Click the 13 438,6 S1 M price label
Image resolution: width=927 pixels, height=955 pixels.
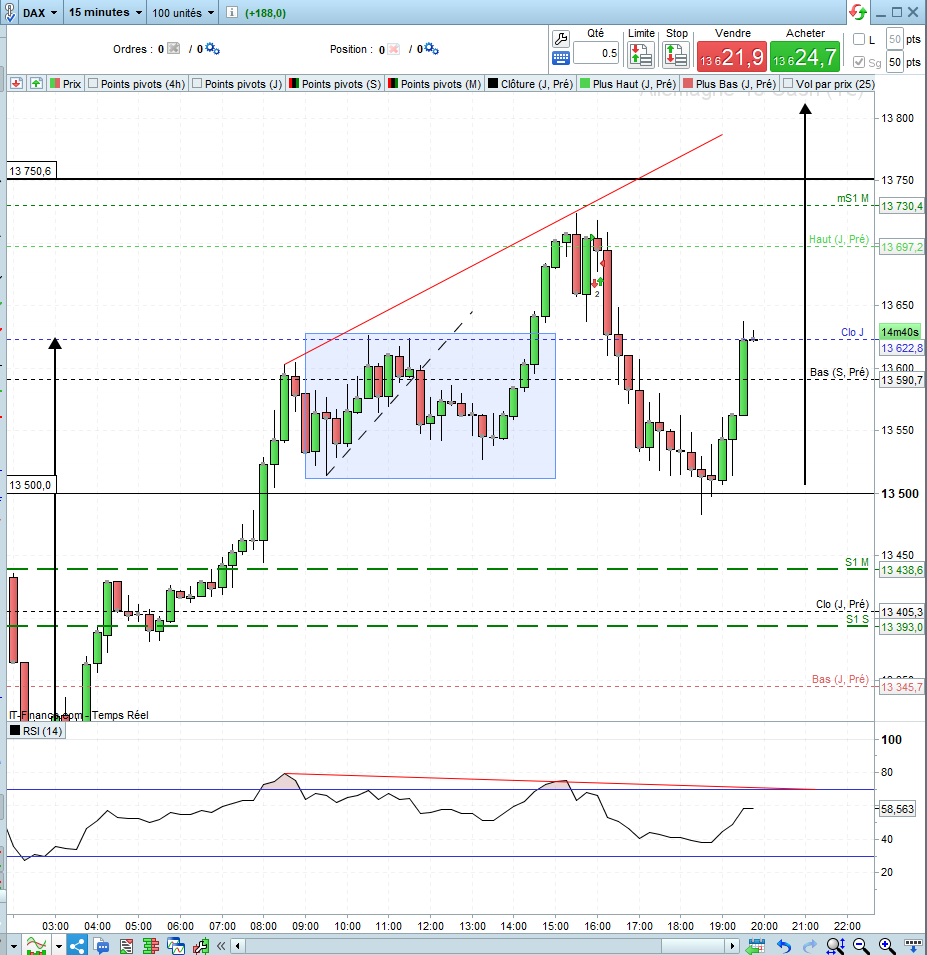[x=901, y=570]
